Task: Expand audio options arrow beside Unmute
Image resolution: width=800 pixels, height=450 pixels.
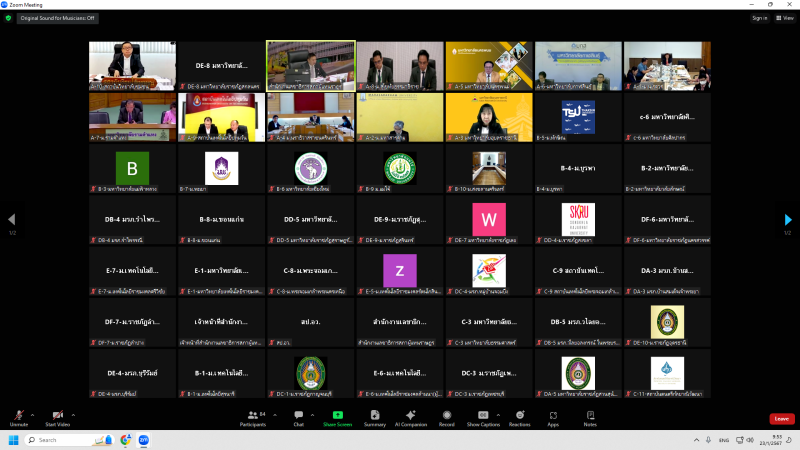Action: [x=32, y=413]
